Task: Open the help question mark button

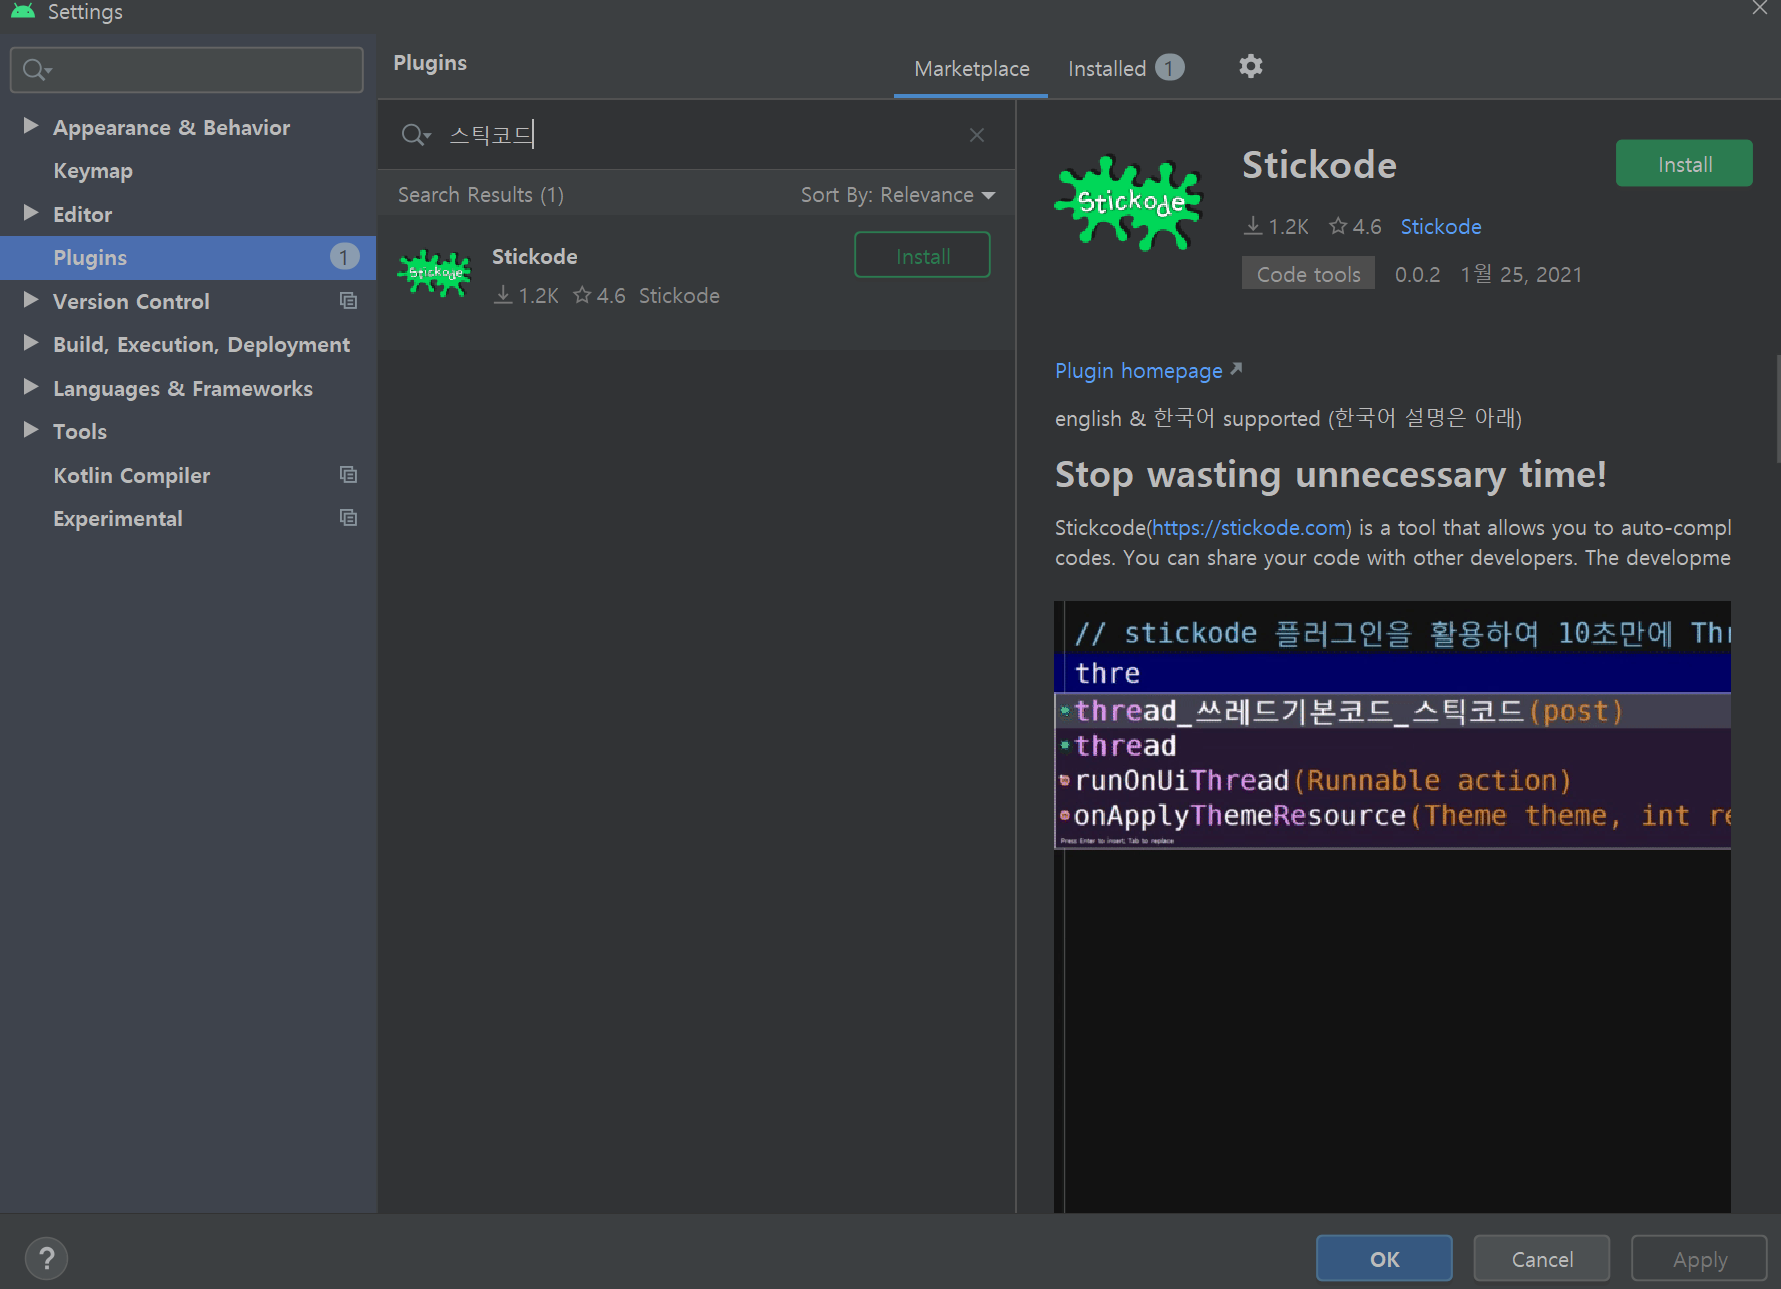Action: click(46, 1258)
